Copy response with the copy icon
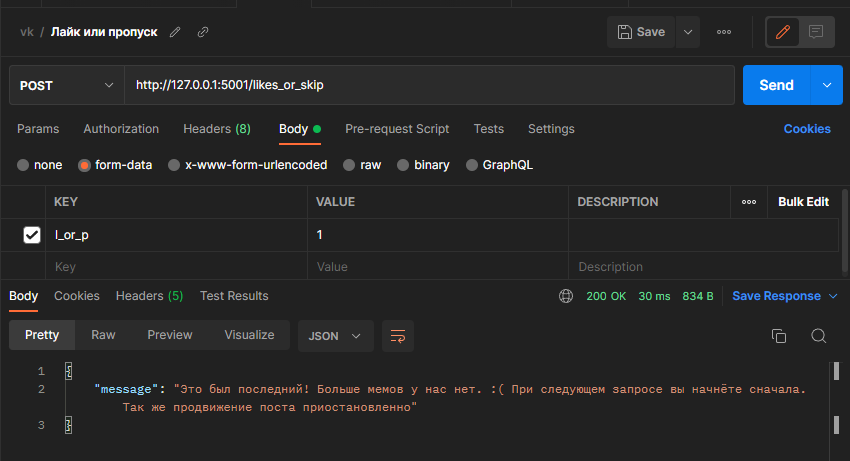The image size is (850, 461). tap(779, 336)
